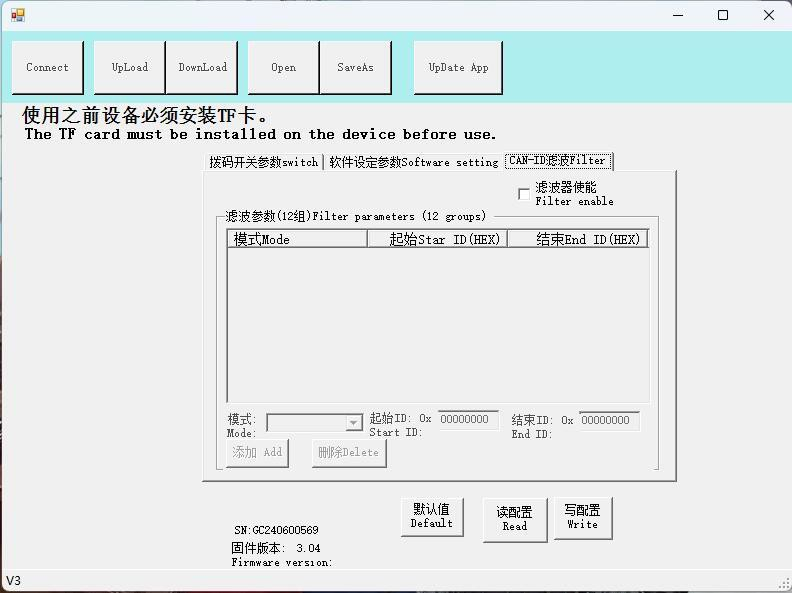Screen dimensions: 792x593
Task: Click the UpLoad button
Action: click(x=130, y=68)
